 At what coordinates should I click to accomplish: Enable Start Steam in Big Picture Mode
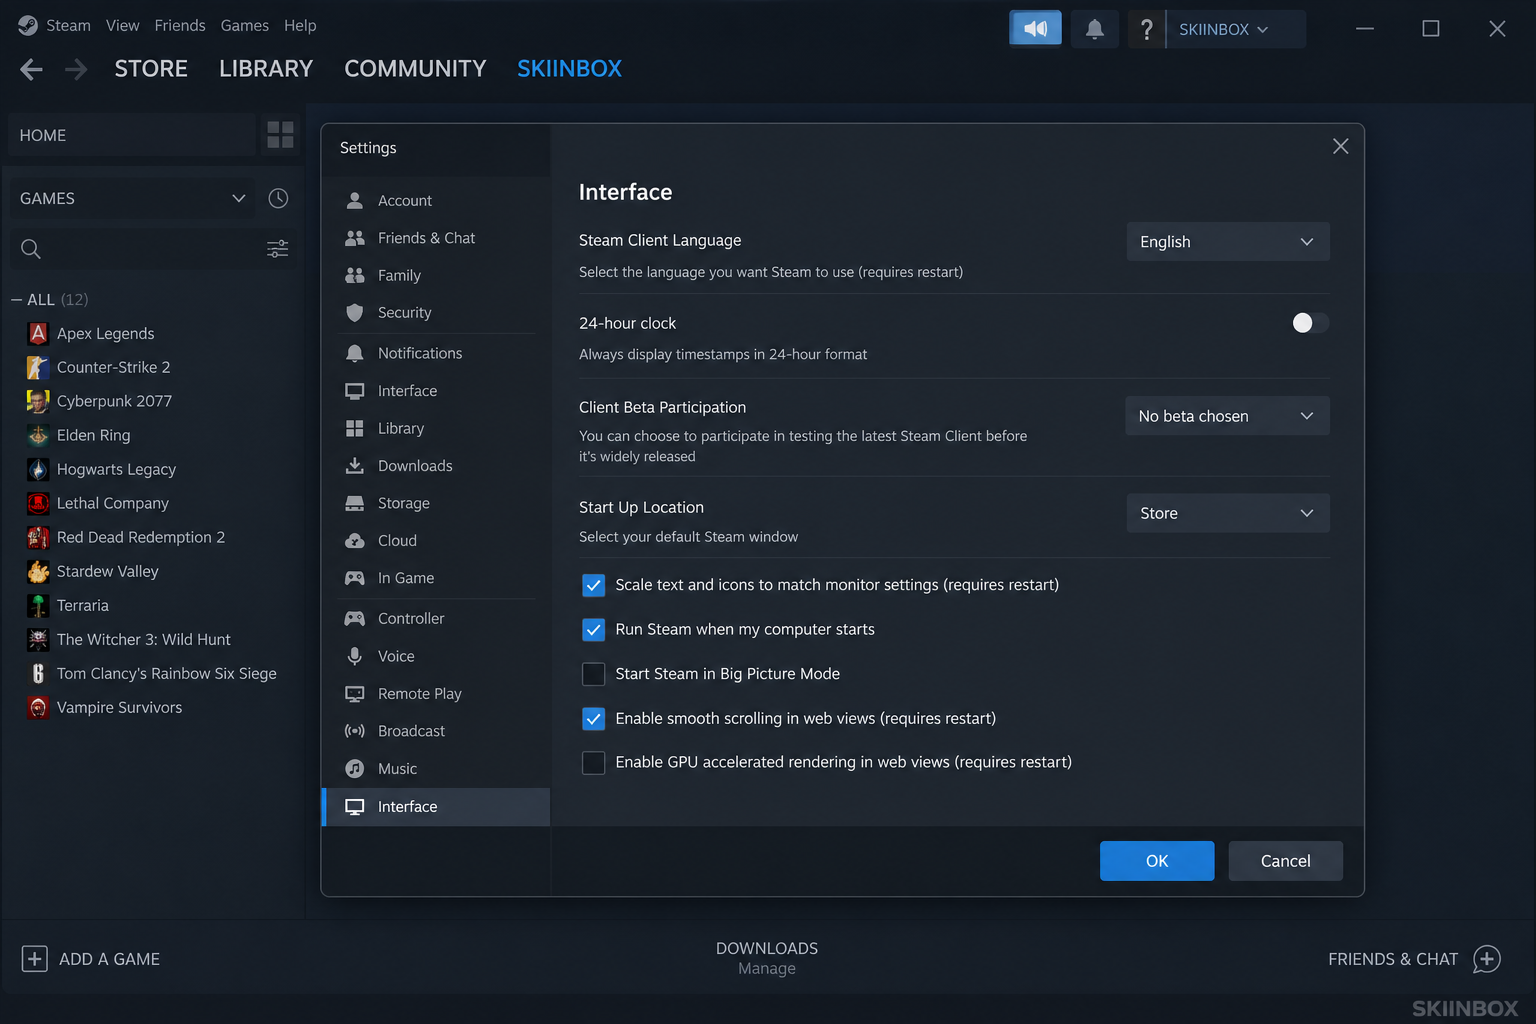(x=593, y=674)
